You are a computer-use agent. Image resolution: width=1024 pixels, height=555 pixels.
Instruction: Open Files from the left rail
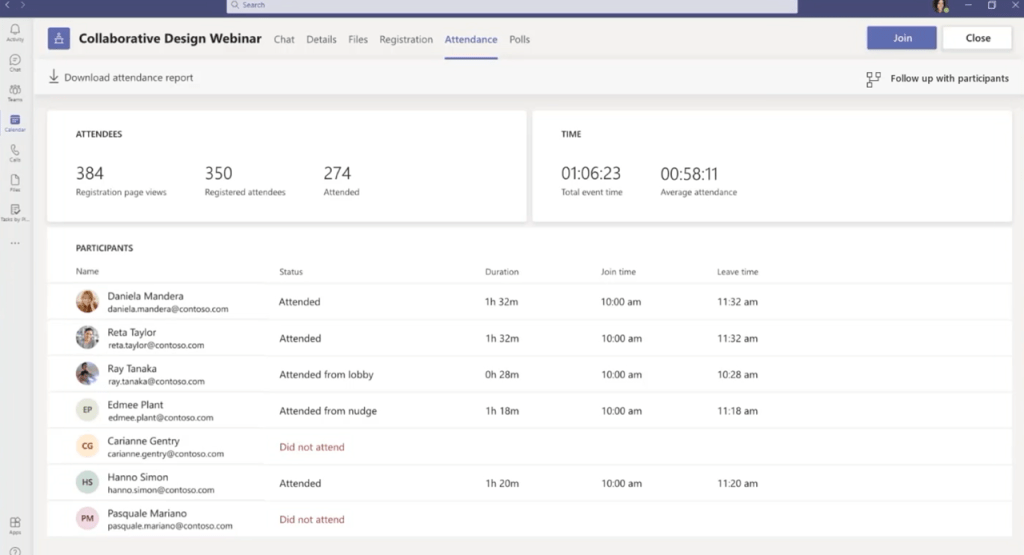tap(15, 181)
